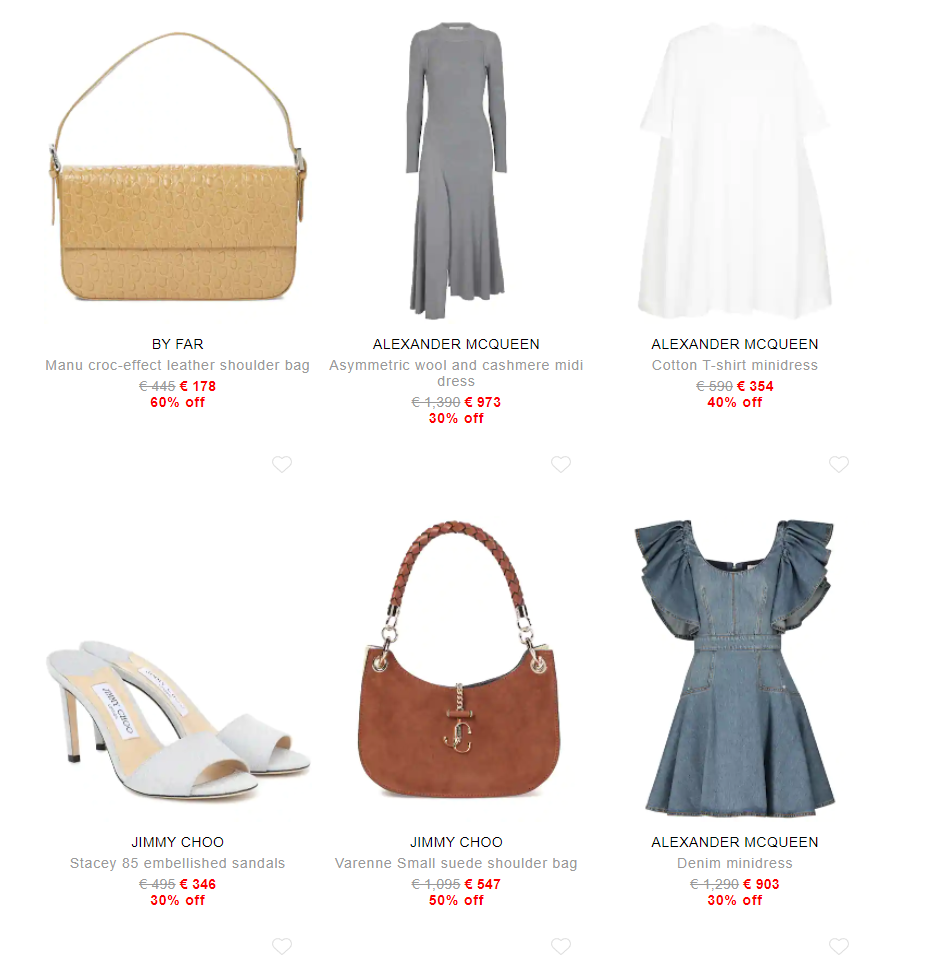The height and width of the screenshot is (971, 933).
Task: Click the BY FAR brand name
Action: tap(178, 344)
